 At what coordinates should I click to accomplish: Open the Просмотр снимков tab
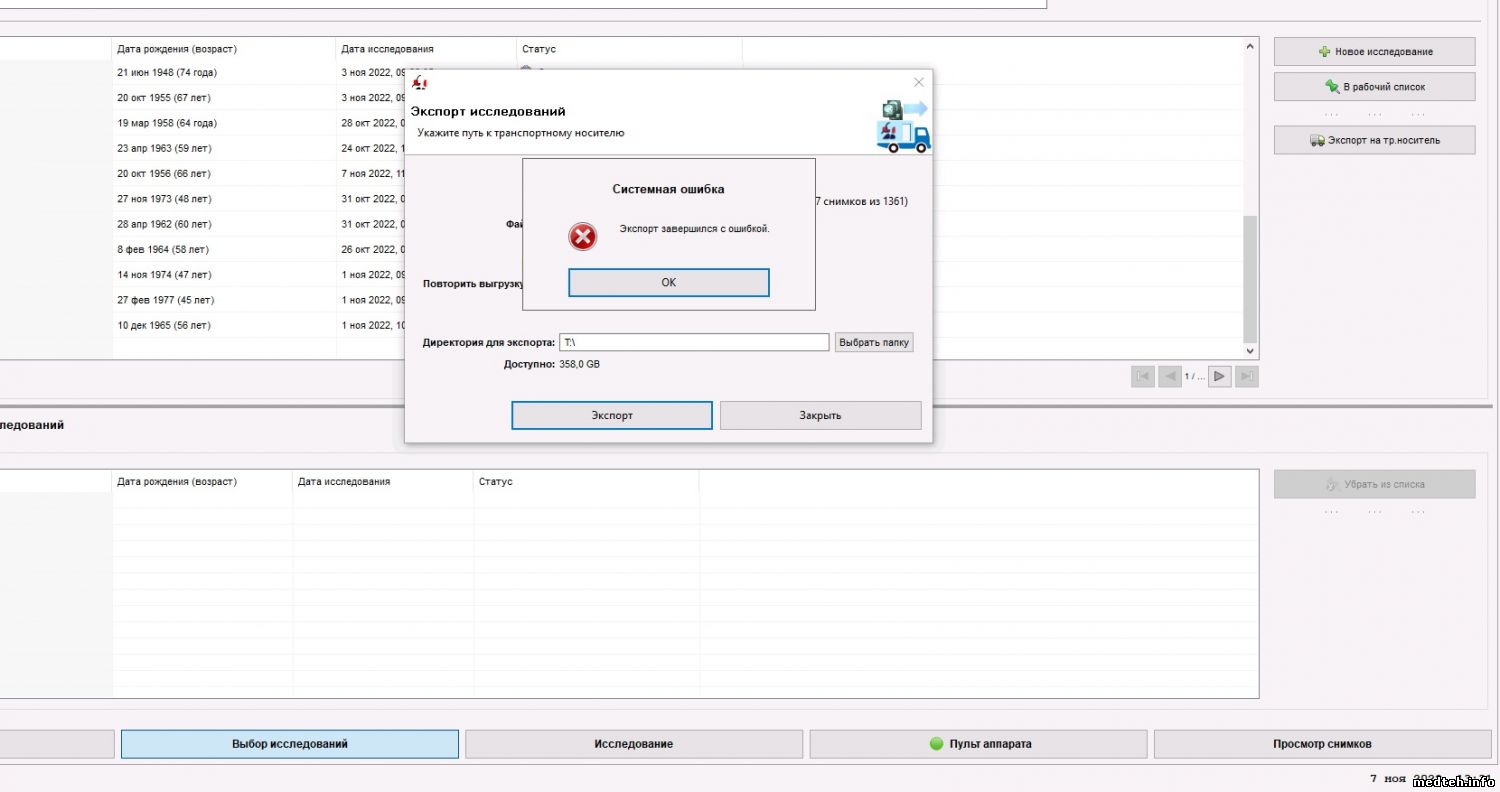click(1322, 744)
